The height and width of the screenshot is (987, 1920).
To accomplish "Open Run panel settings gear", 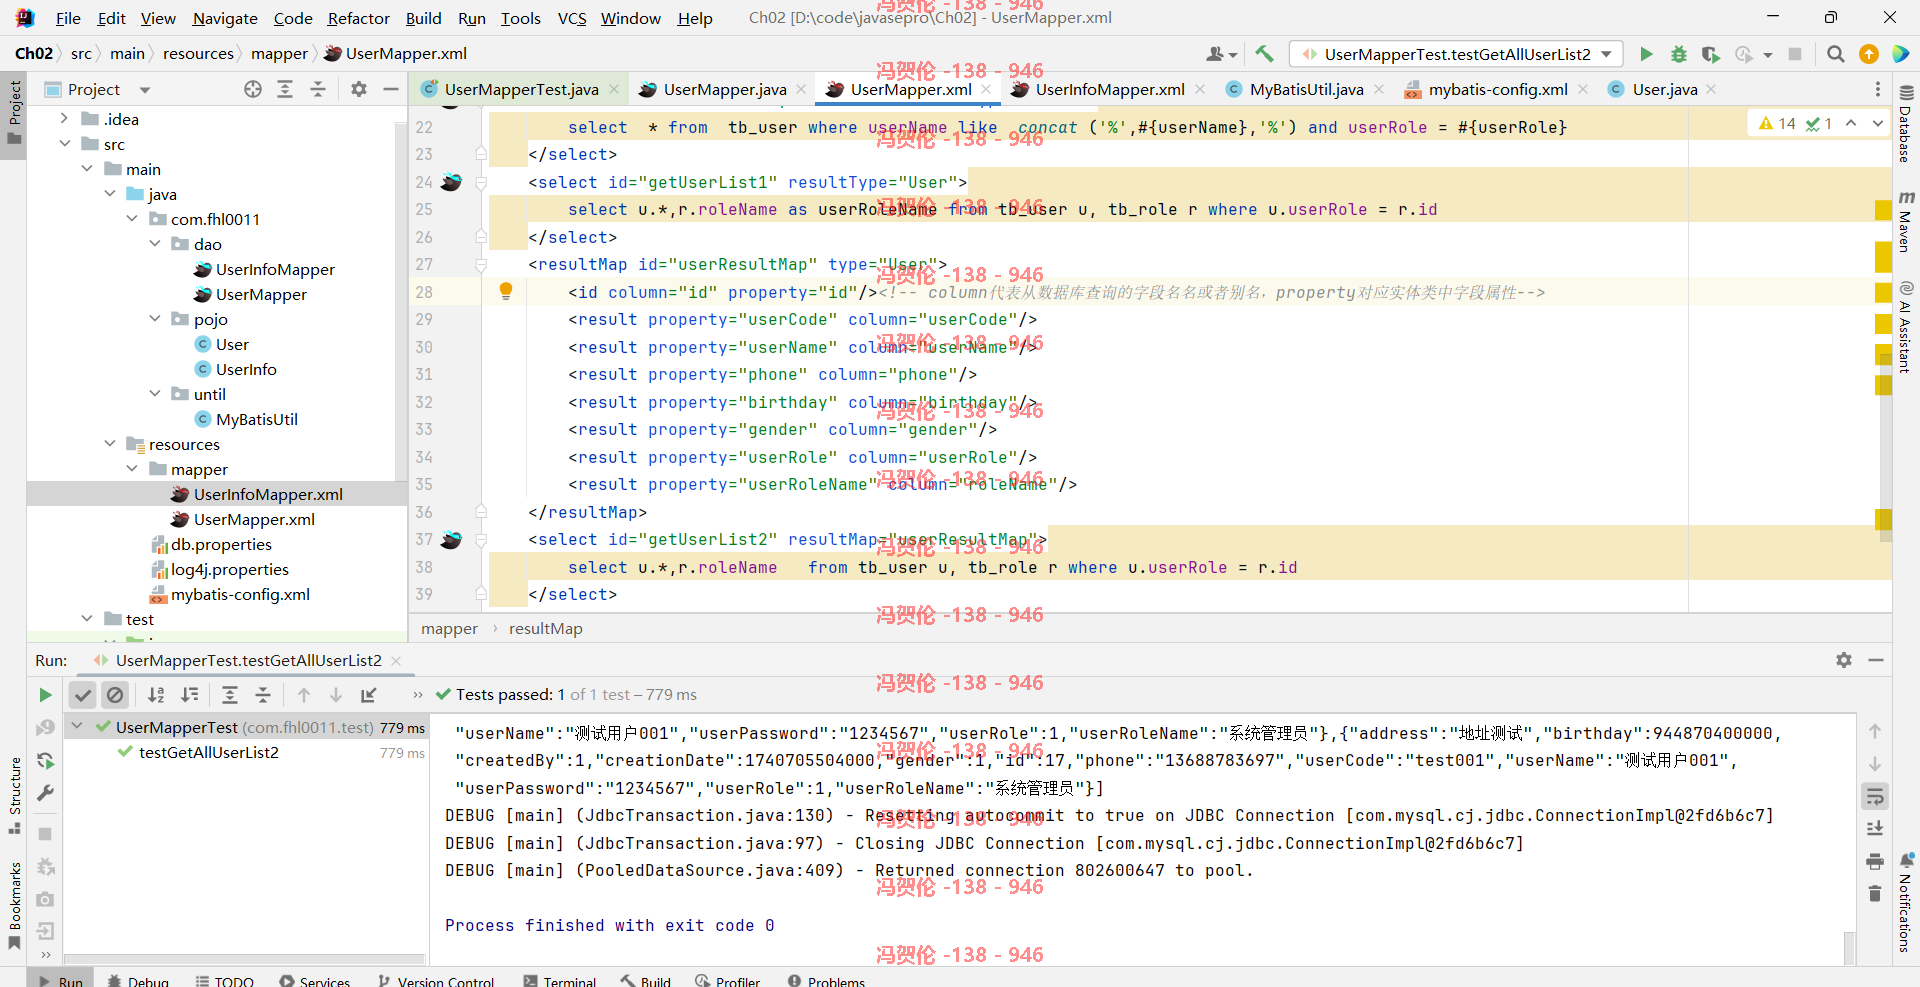I will click(x=1844, y=660).
